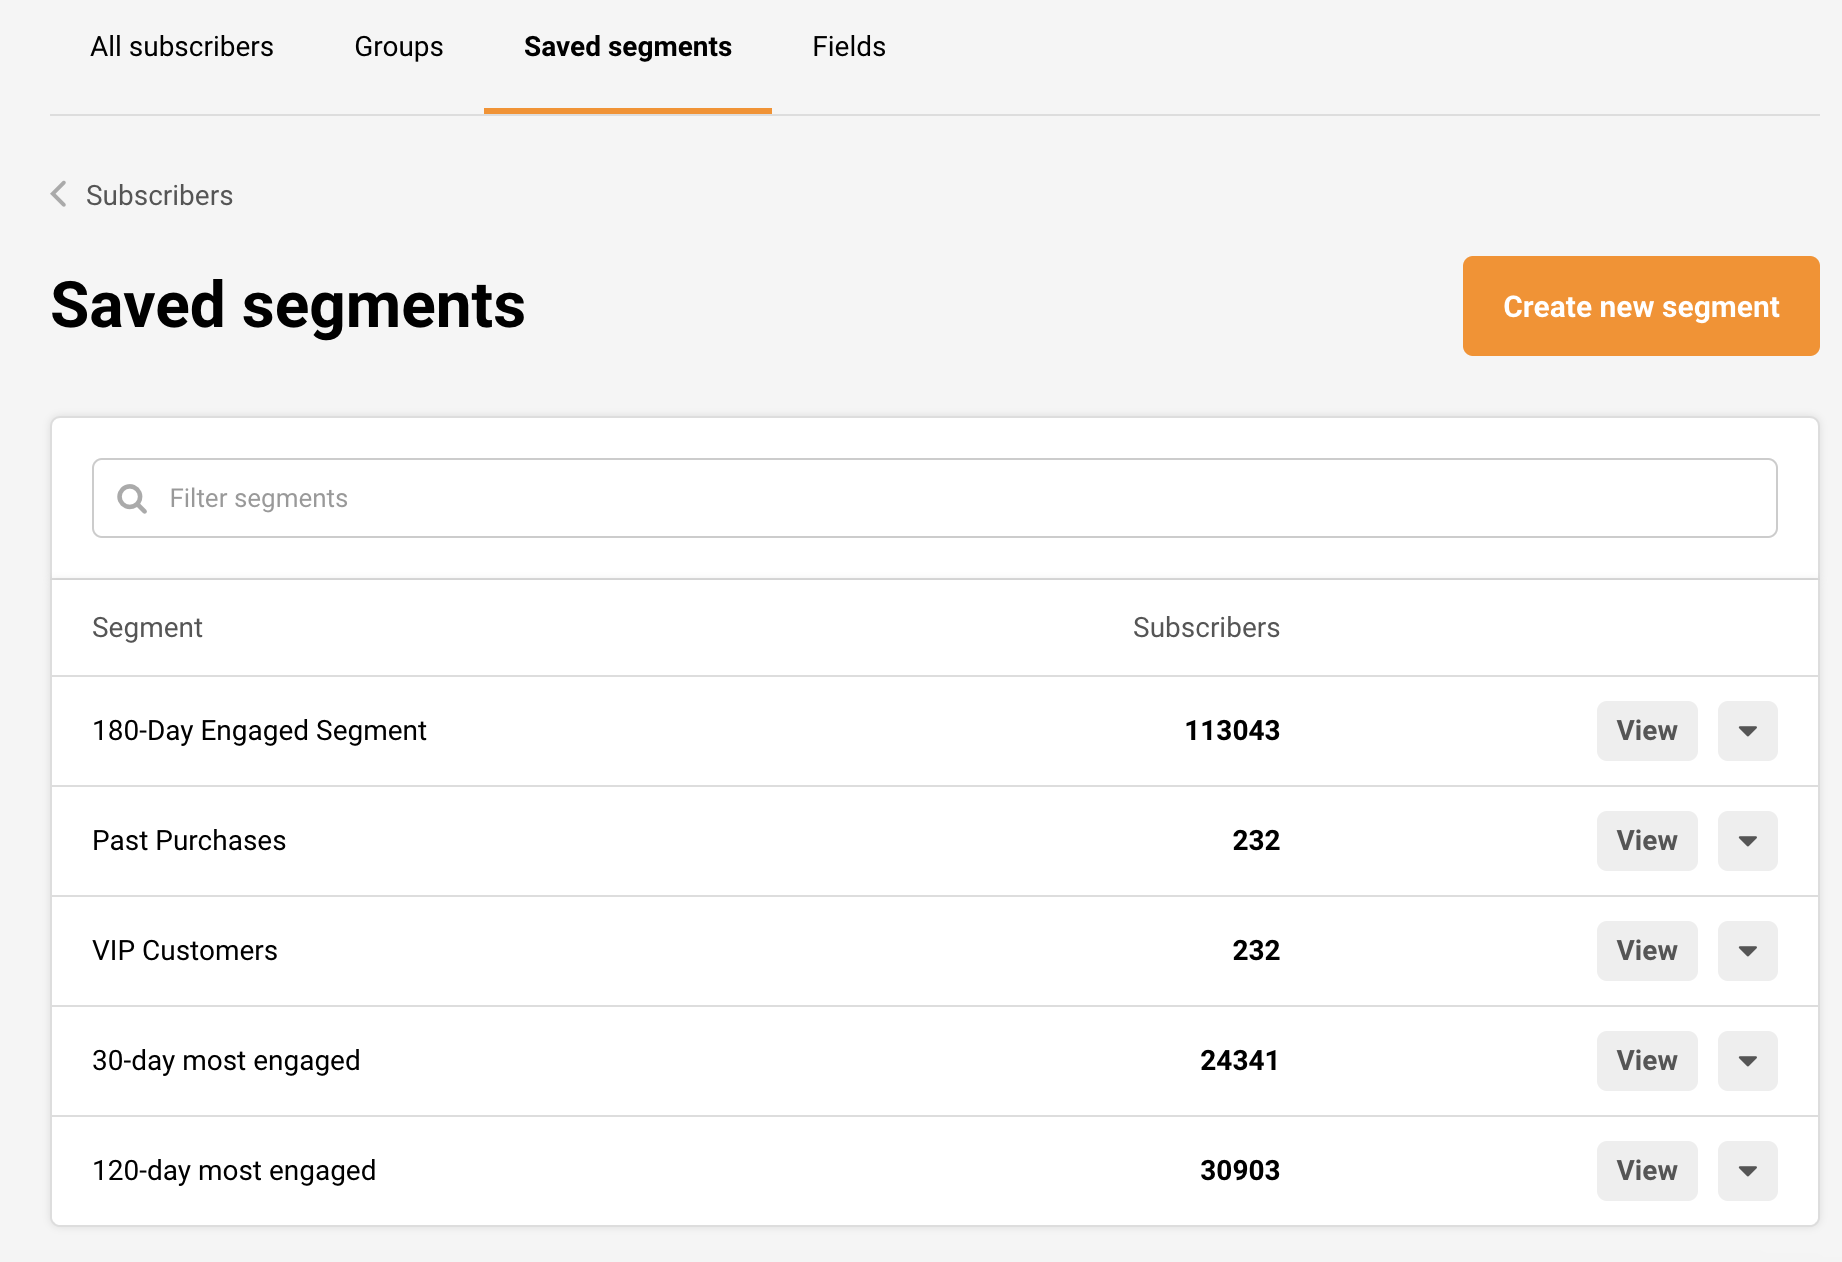
Task: Expand options for 180-Day Engaged Segment
Action: coord(1747,731)
